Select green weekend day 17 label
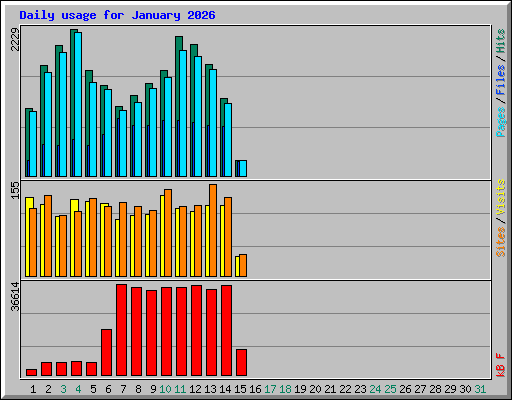Image resolution: width=512 pixels, height=400 pixels. point(270,389)
